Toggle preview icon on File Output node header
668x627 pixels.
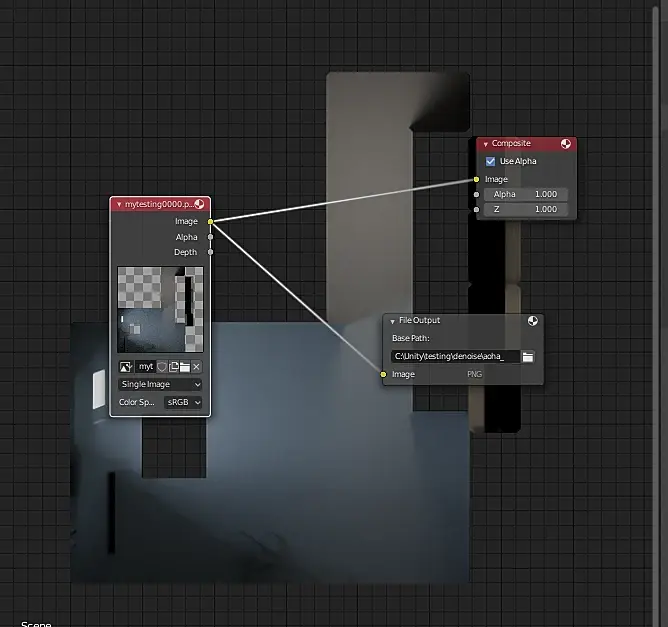coord(533,321)
